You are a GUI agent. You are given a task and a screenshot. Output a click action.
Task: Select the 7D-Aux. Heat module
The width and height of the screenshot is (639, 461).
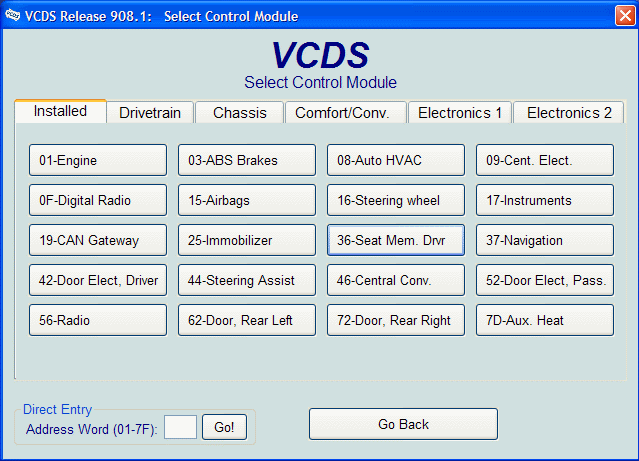(x=545, y=320)
